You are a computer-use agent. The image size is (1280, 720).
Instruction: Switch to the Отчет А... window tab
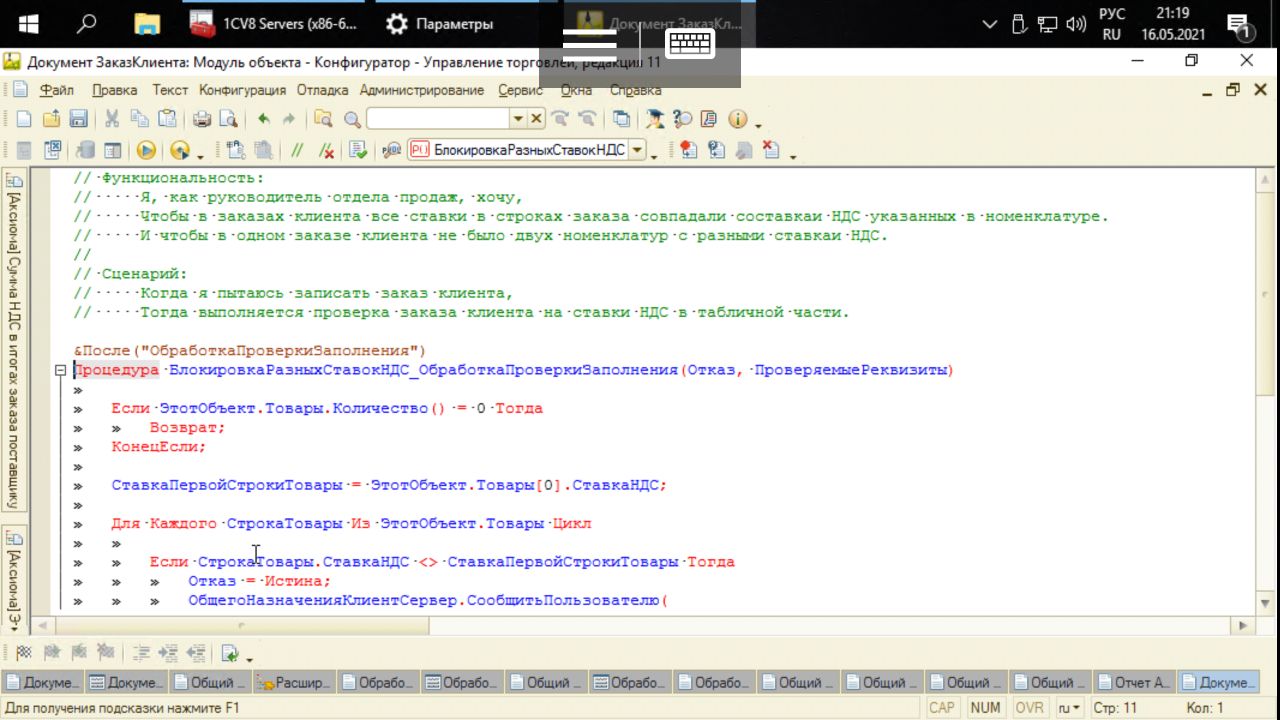click(1134, 682)
